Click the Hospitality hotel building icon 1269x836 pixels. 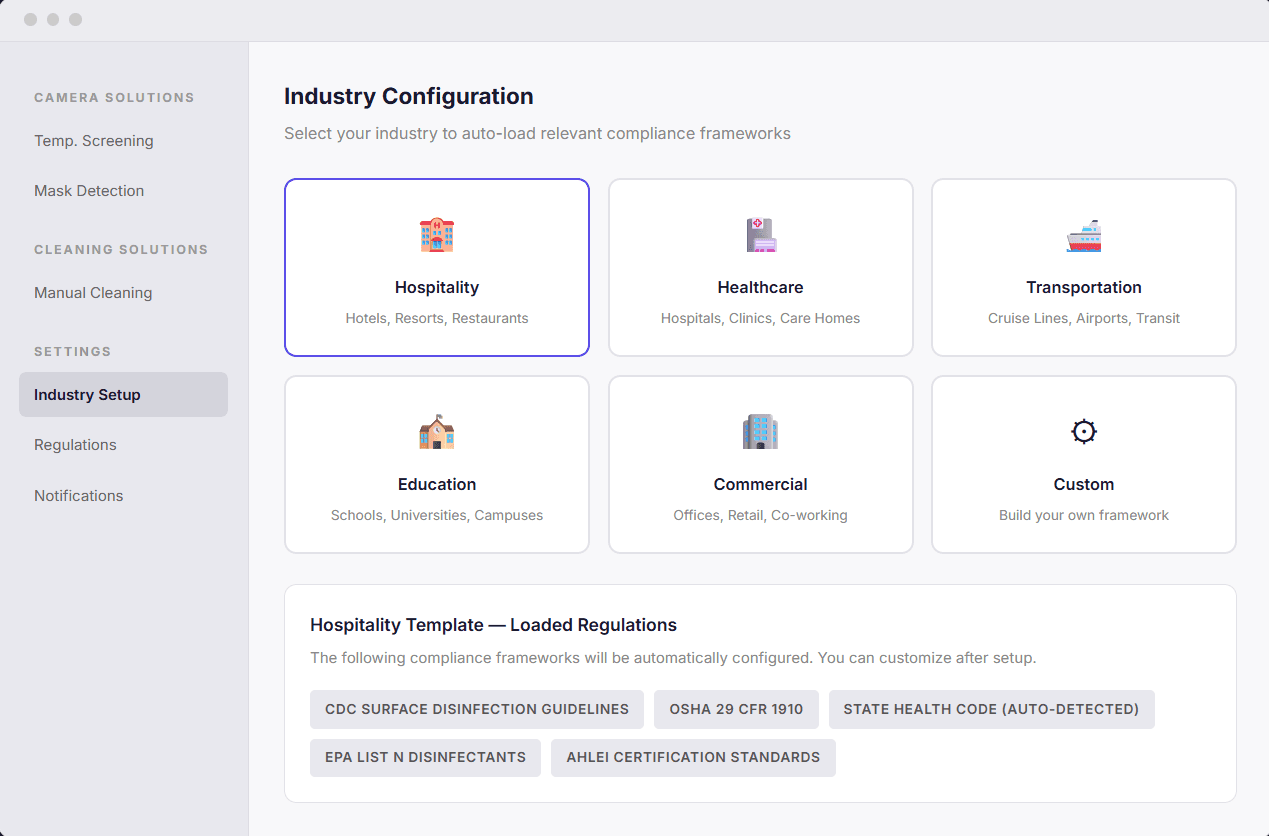pyautogui.click(x=437, y=235)
